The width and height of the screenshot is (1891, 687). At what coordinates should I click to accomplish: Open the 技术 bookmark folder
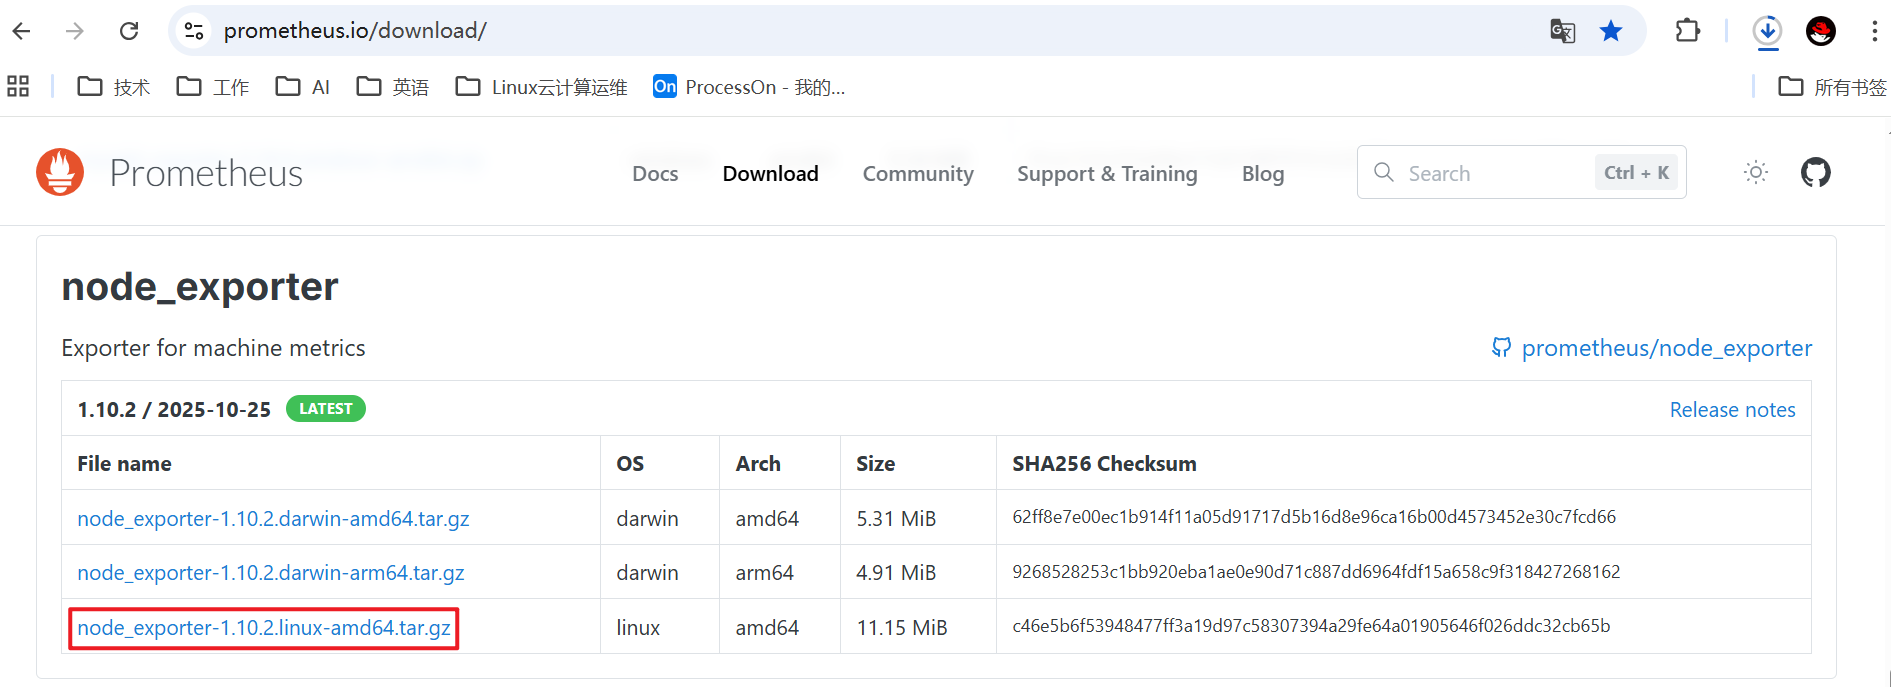pos(114,87)
